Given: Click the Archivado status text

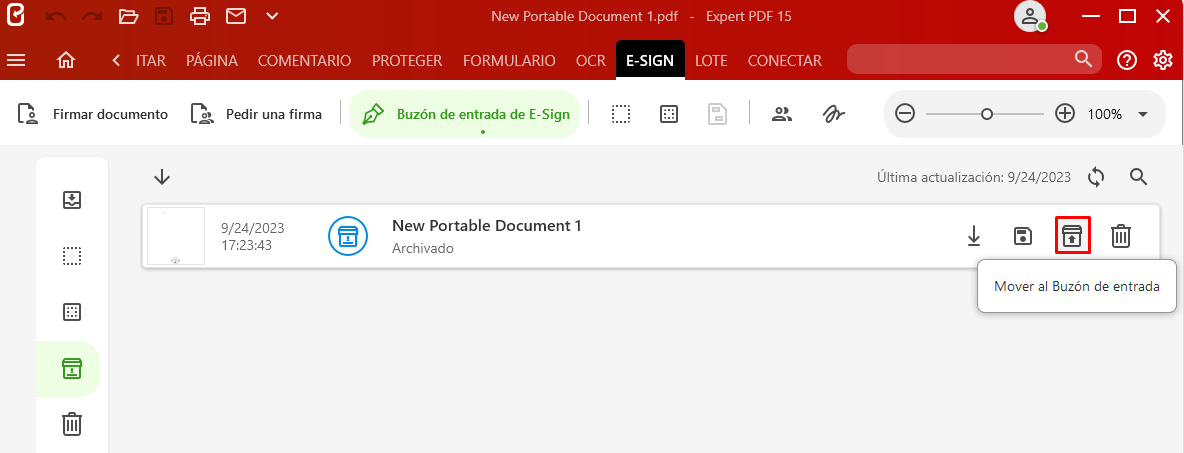Looking at the screenshot, I should tap(423, 248).
